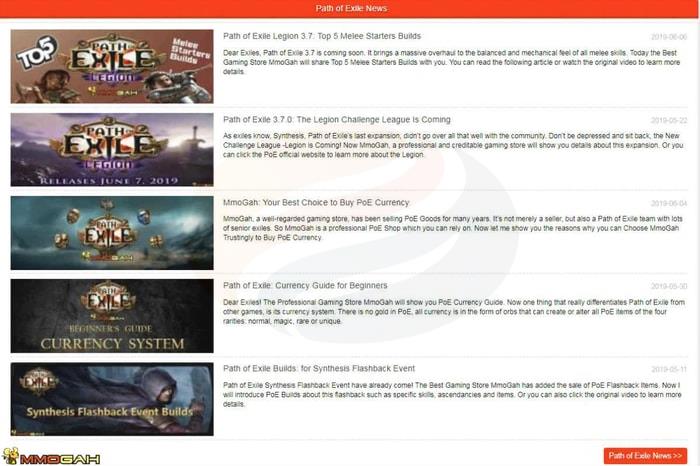Open the Beginner's Guide Currency System thumbnail
The image size is (700, 466).
point(111,316)
